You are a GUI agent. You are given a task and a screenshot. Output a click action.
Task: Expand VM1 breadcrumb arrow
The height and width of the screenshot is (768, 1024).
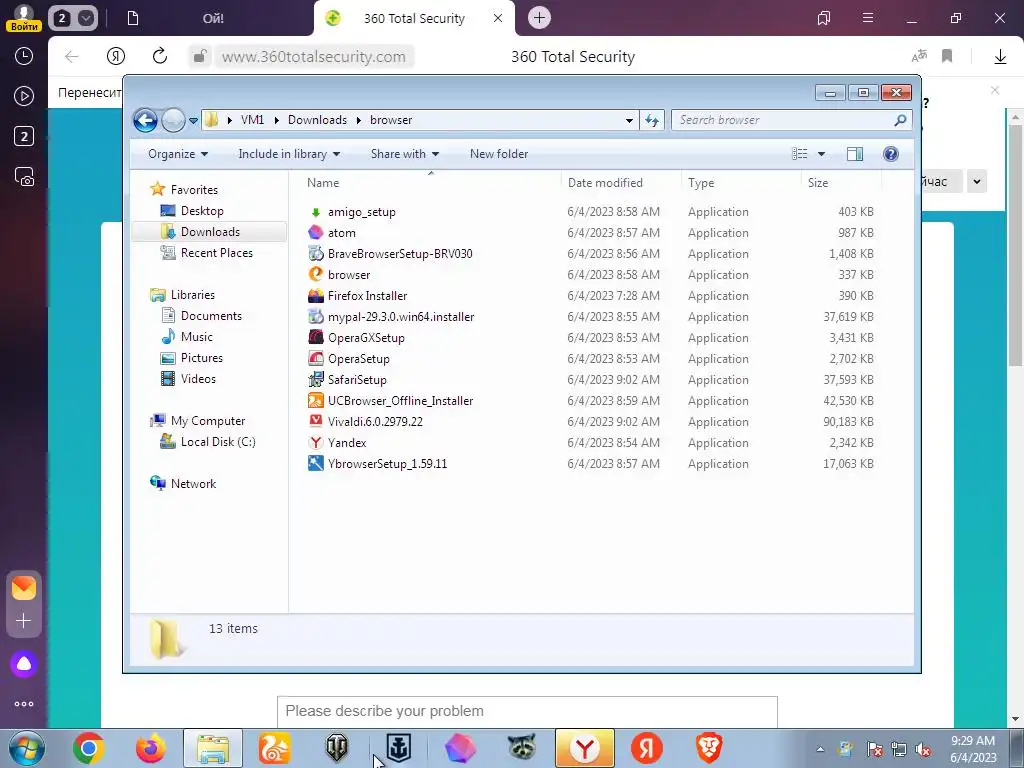pyautogui.click(x=276, y=120)
